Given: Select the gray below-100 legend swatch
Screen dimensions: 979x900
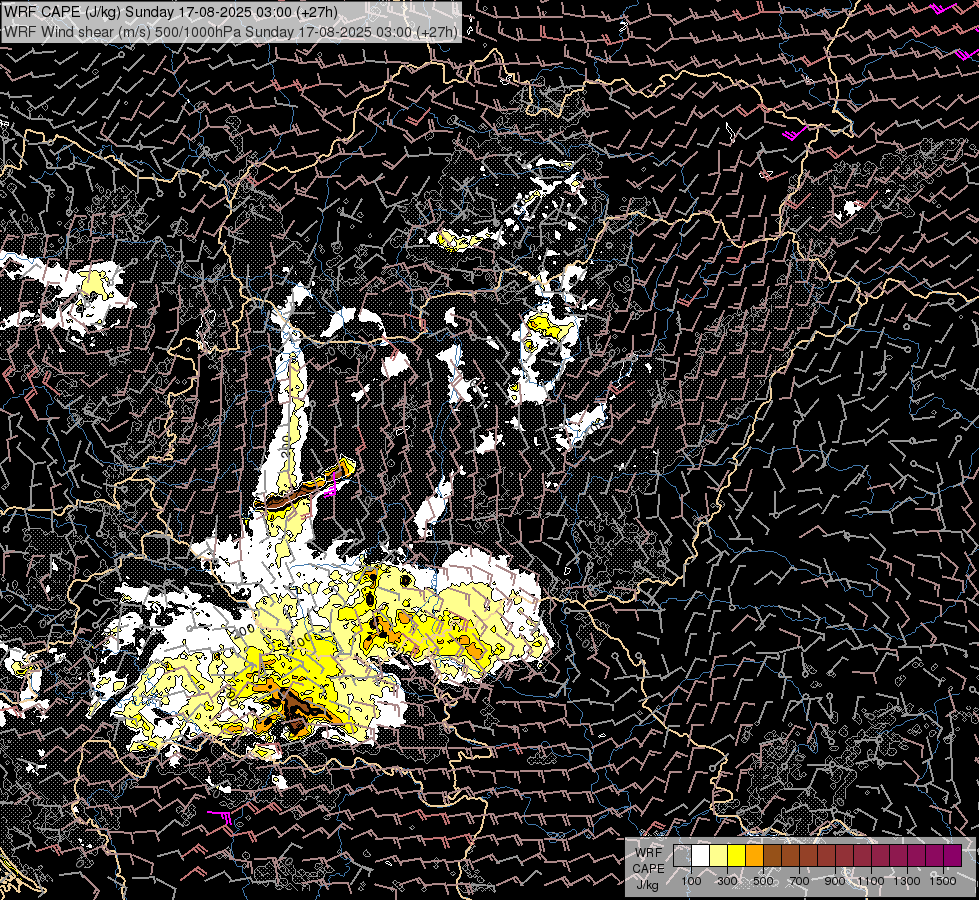Looking at the screenshot, I should tap(682, 855).
